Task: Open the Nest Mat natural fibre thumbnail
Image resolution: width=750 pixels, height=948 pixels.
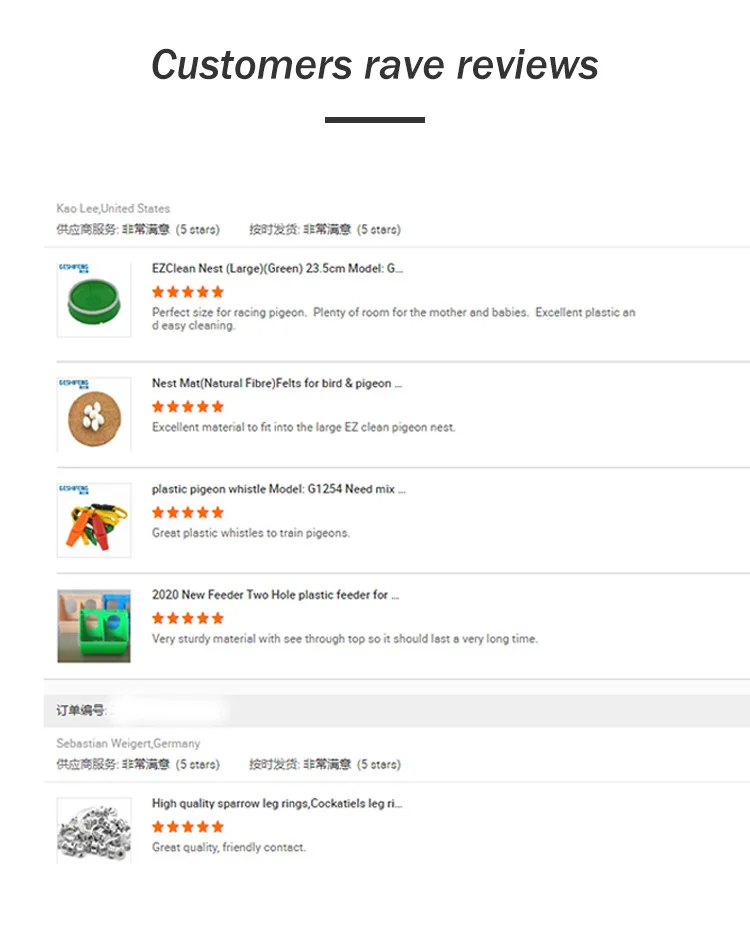Action: 94,413
